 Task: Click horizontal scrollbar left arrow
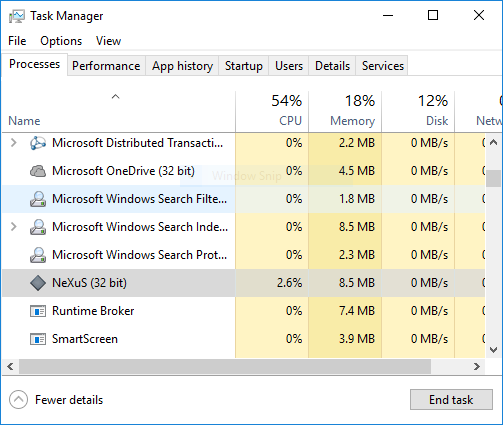10,367
